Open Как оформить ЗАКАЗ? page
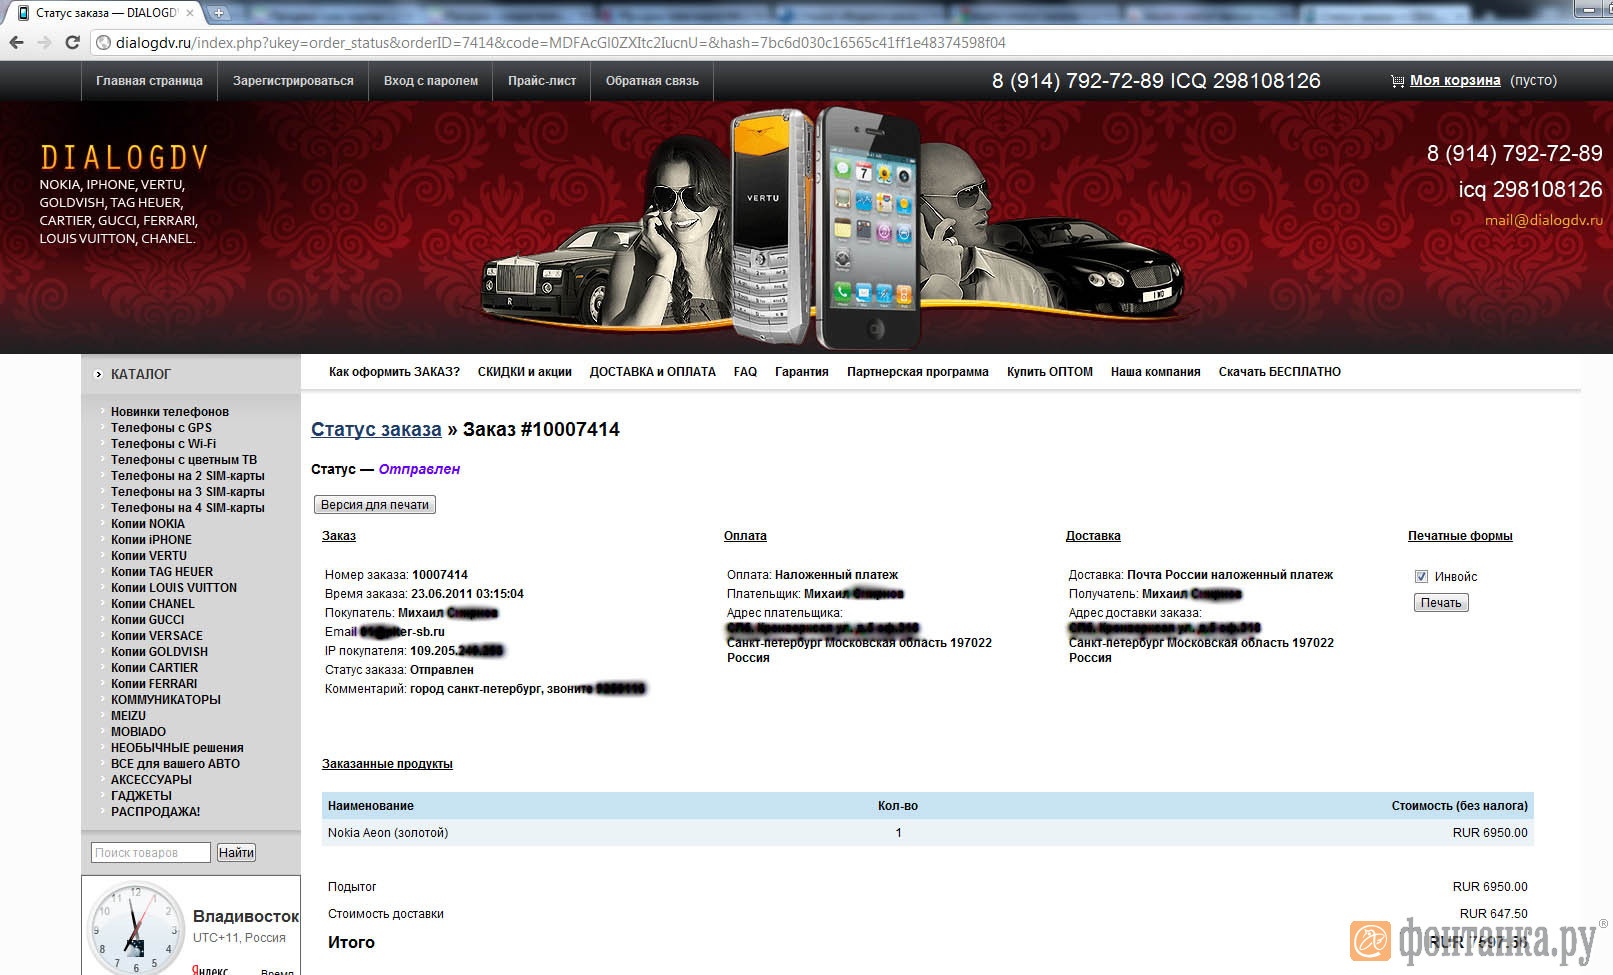Viewport: 1613px width, 975px height. point(394,372)
